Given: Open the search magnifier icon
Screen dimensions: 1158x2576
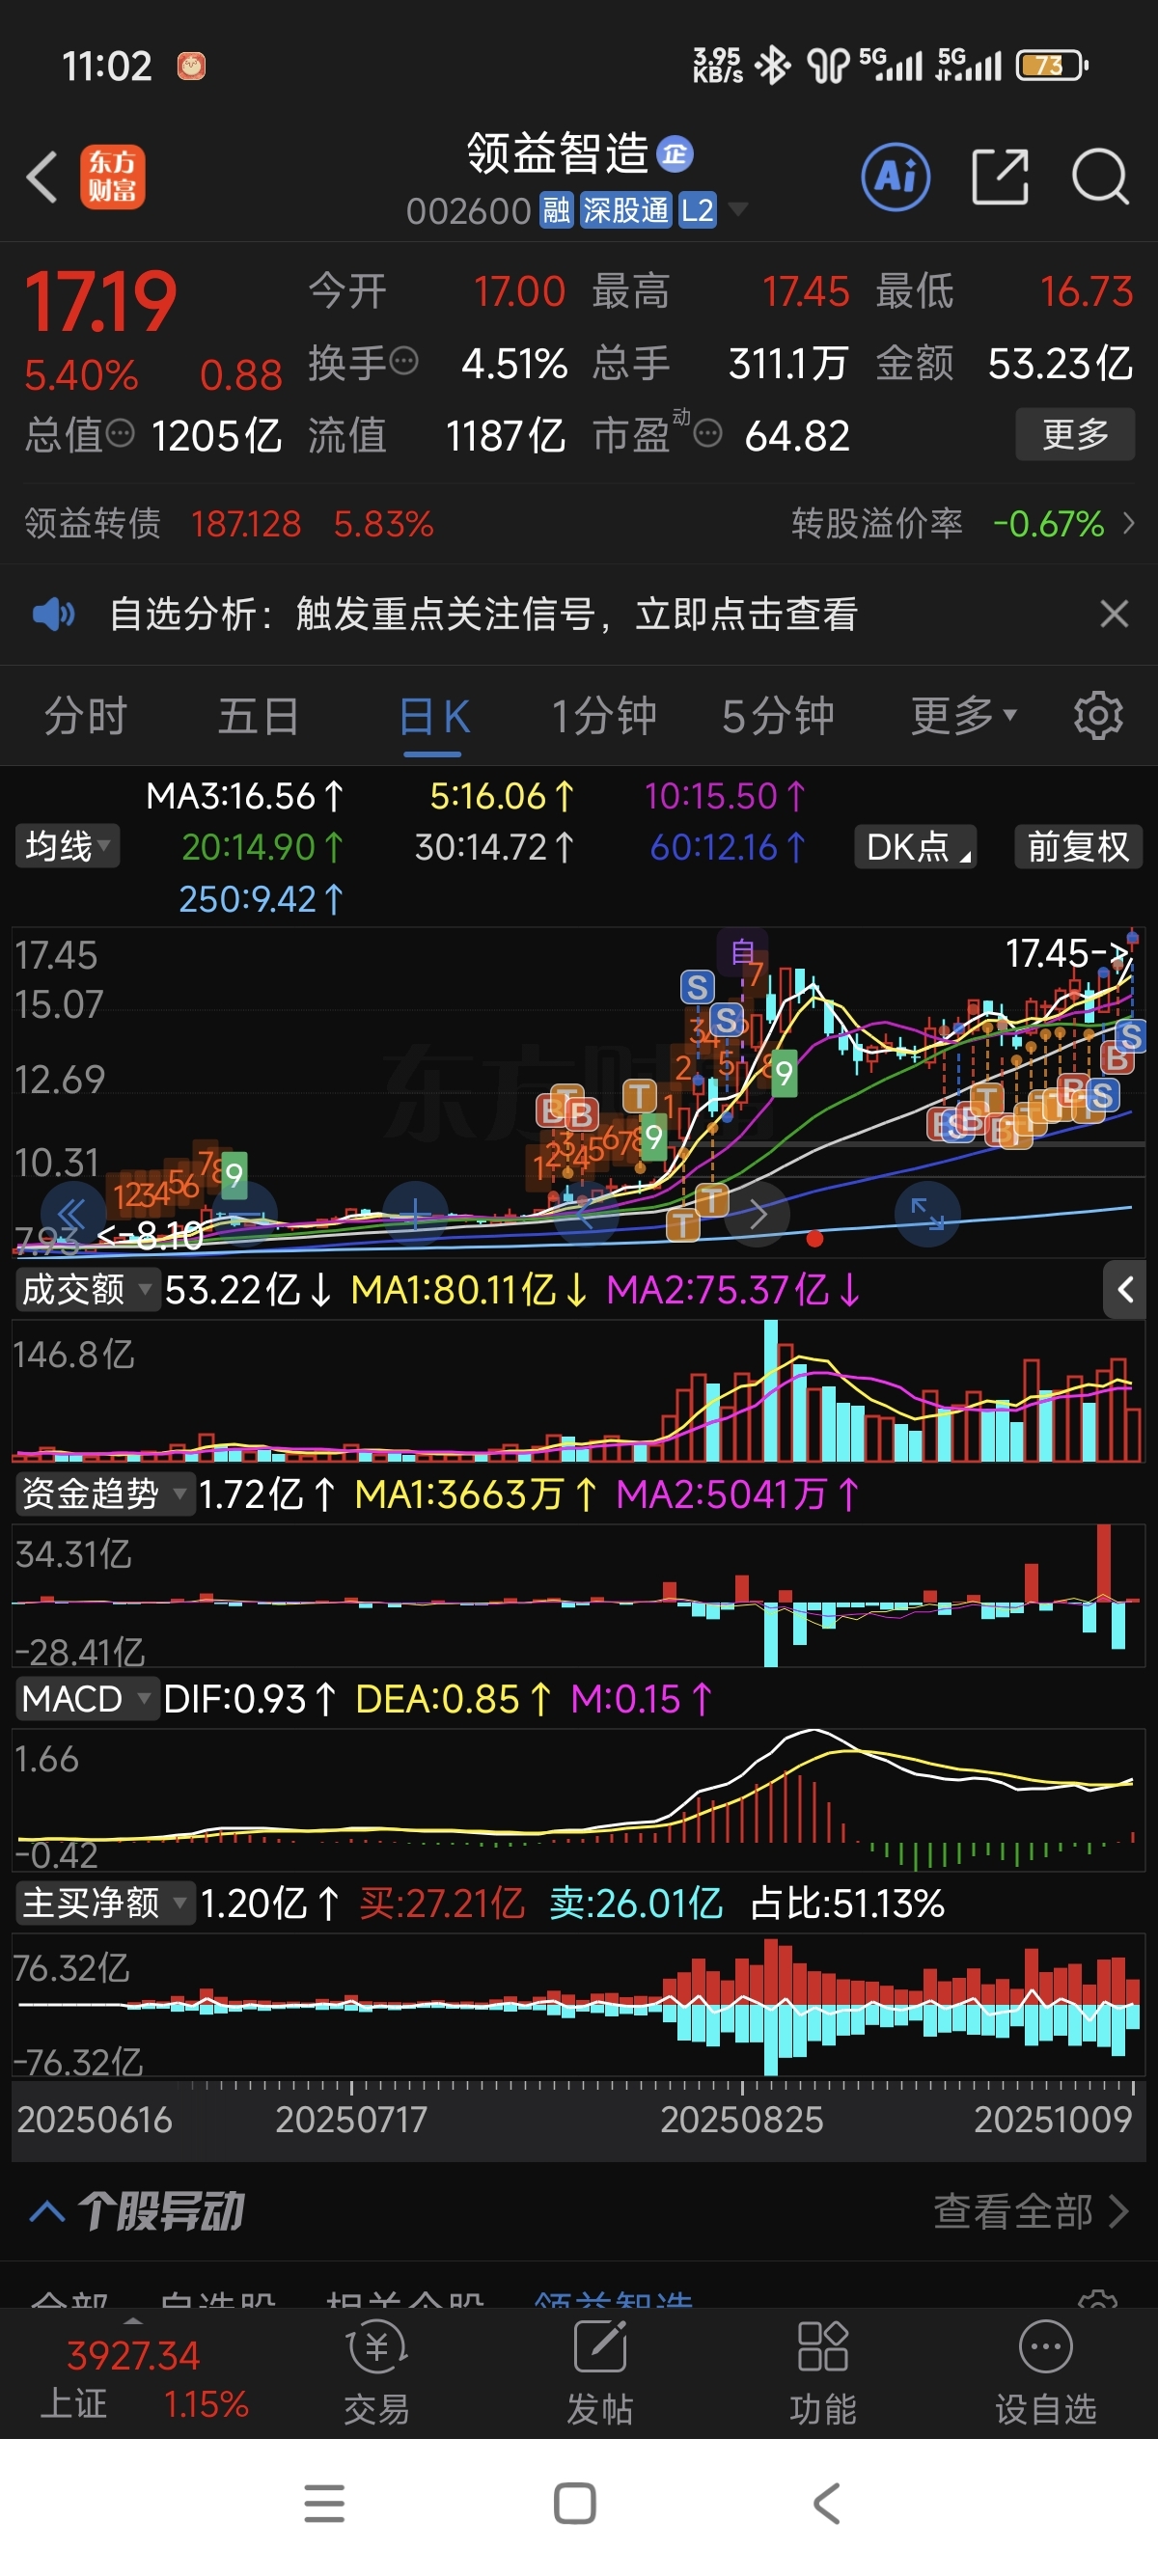Looking at the screenshot, I should 1100,177.
